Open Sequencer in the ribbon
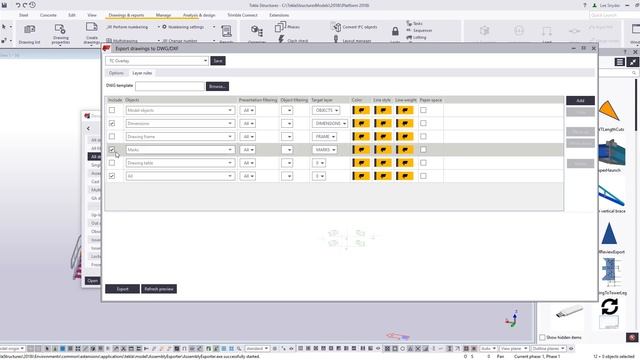 click(419, 31)
